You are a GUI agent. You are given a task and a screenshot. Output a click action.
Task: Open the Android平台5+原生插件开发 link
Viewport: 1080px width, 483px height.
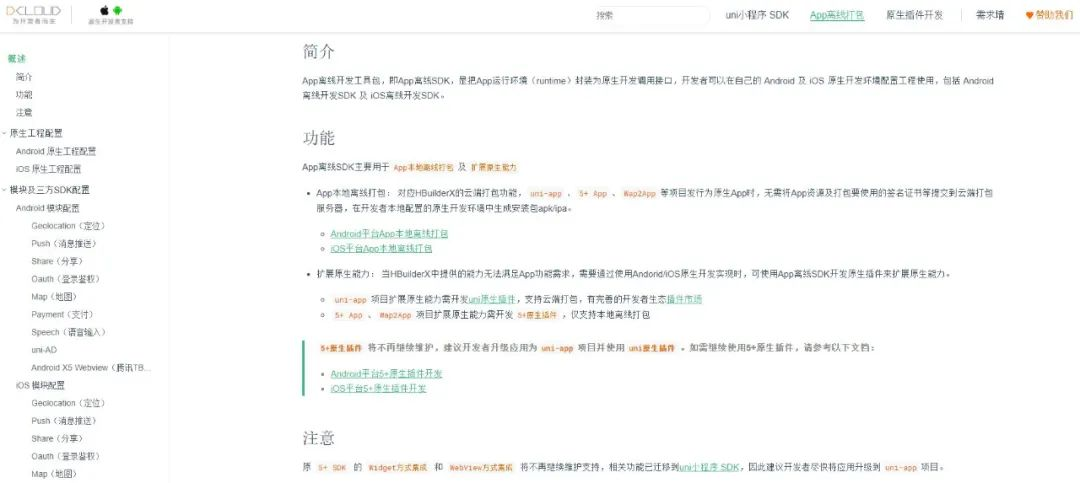click(386, 374)
